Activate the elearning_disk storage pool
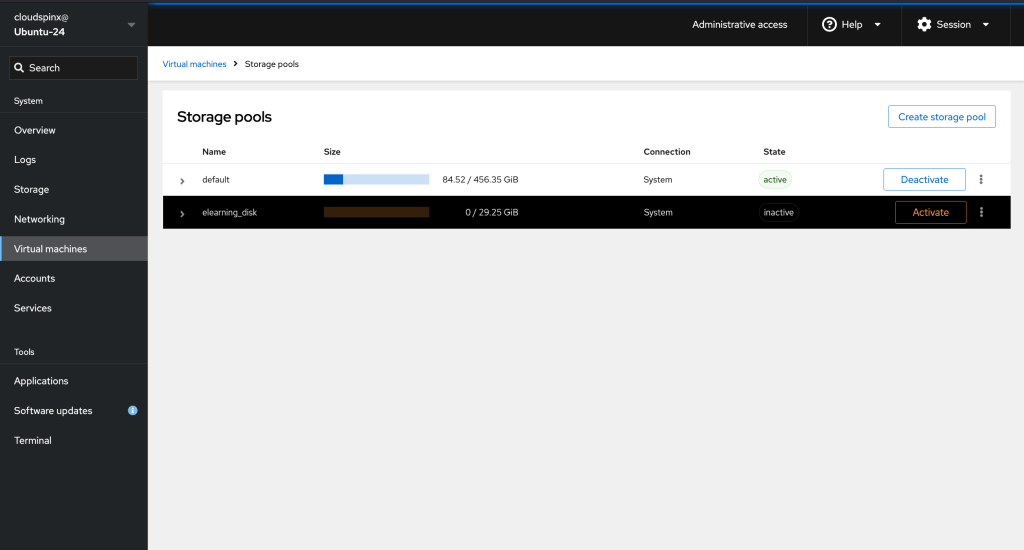1024x550 pixels. (x=931, y=212)
